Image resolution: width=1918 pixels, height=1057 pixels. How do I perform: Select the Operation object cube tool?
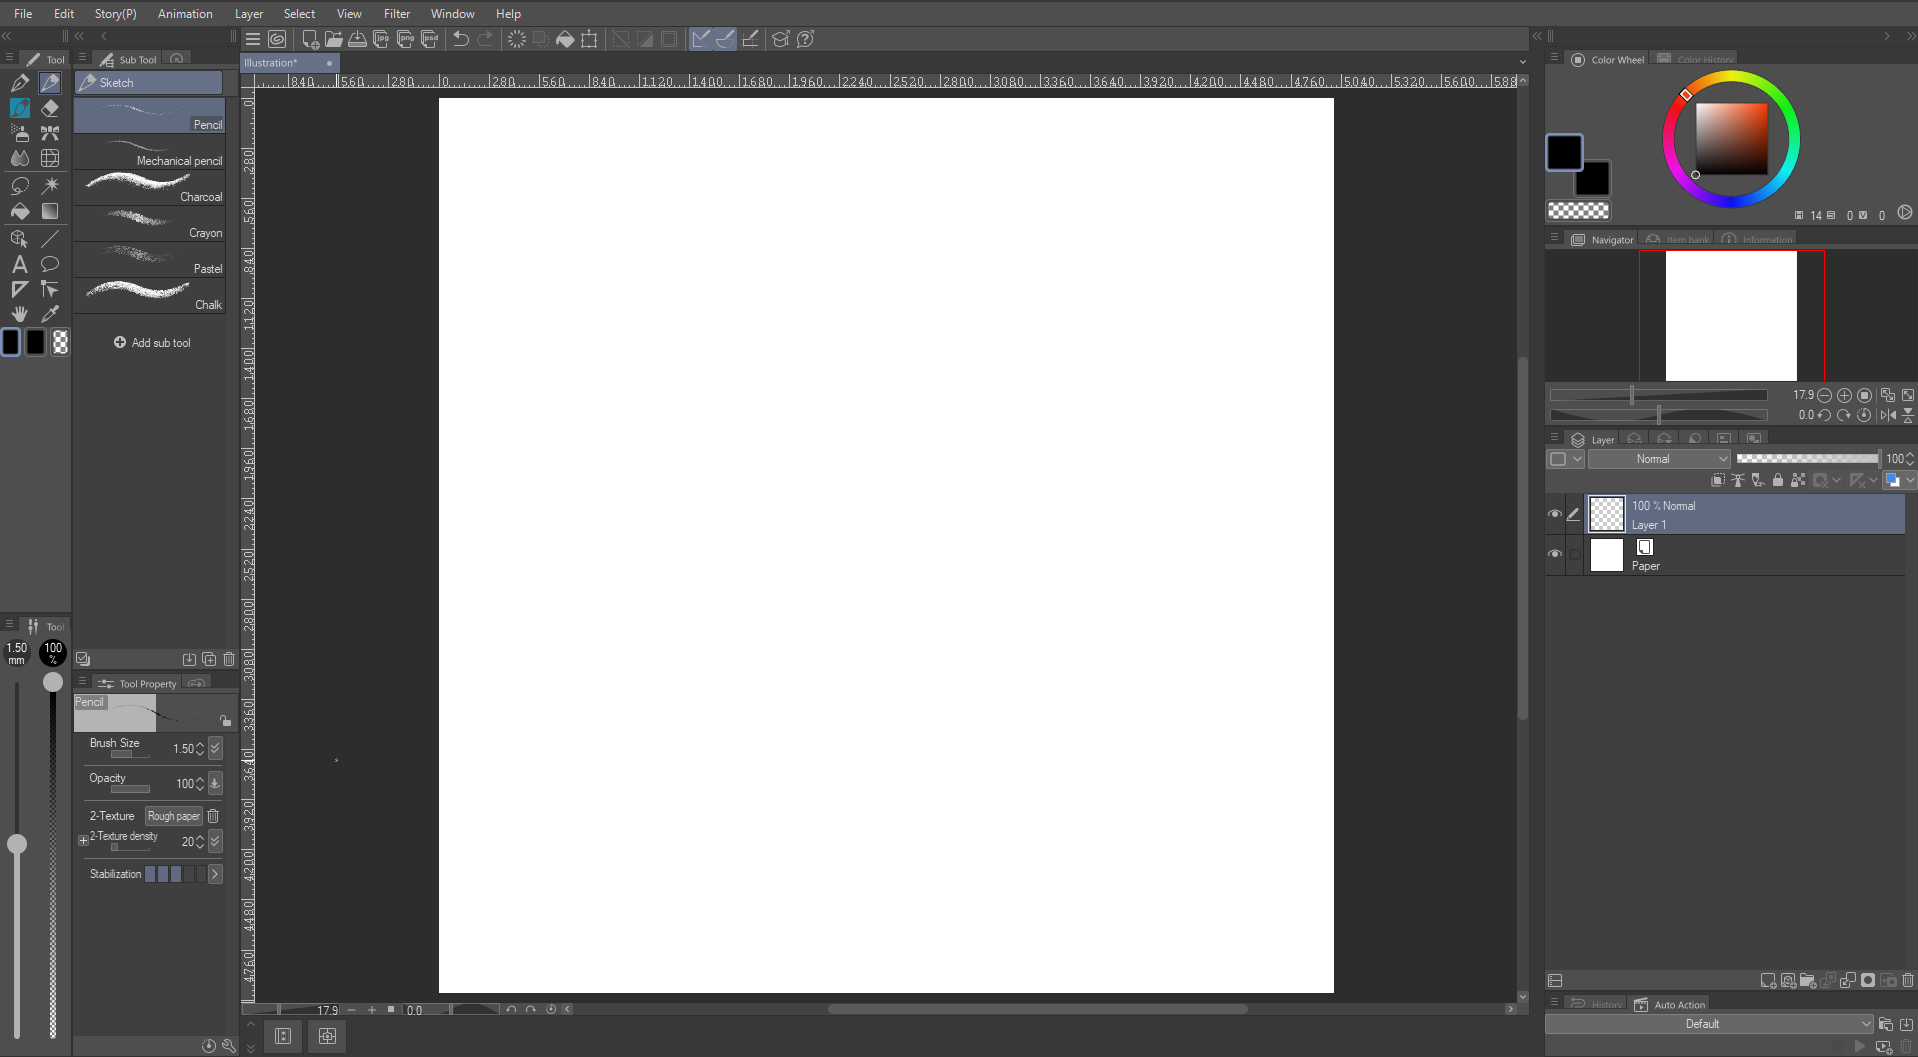[x=20, y=239]
